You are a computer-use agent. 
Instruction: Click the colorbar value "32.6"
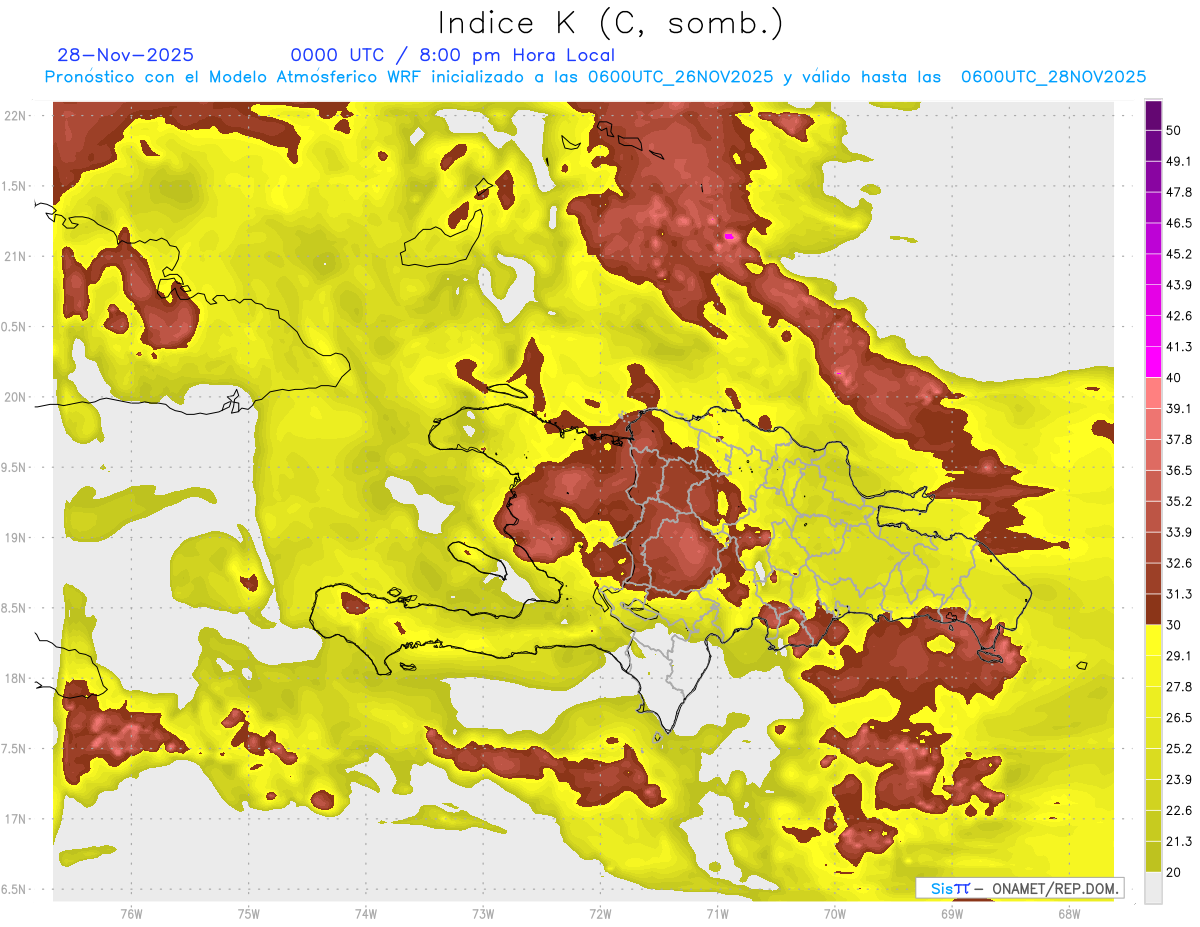(1179, 564)
